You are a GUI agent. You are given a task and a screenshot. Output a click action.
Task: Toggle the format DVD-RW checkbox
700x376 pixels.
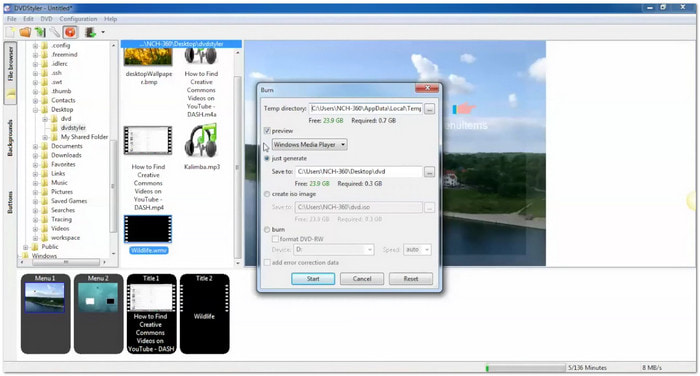point(275,239)
